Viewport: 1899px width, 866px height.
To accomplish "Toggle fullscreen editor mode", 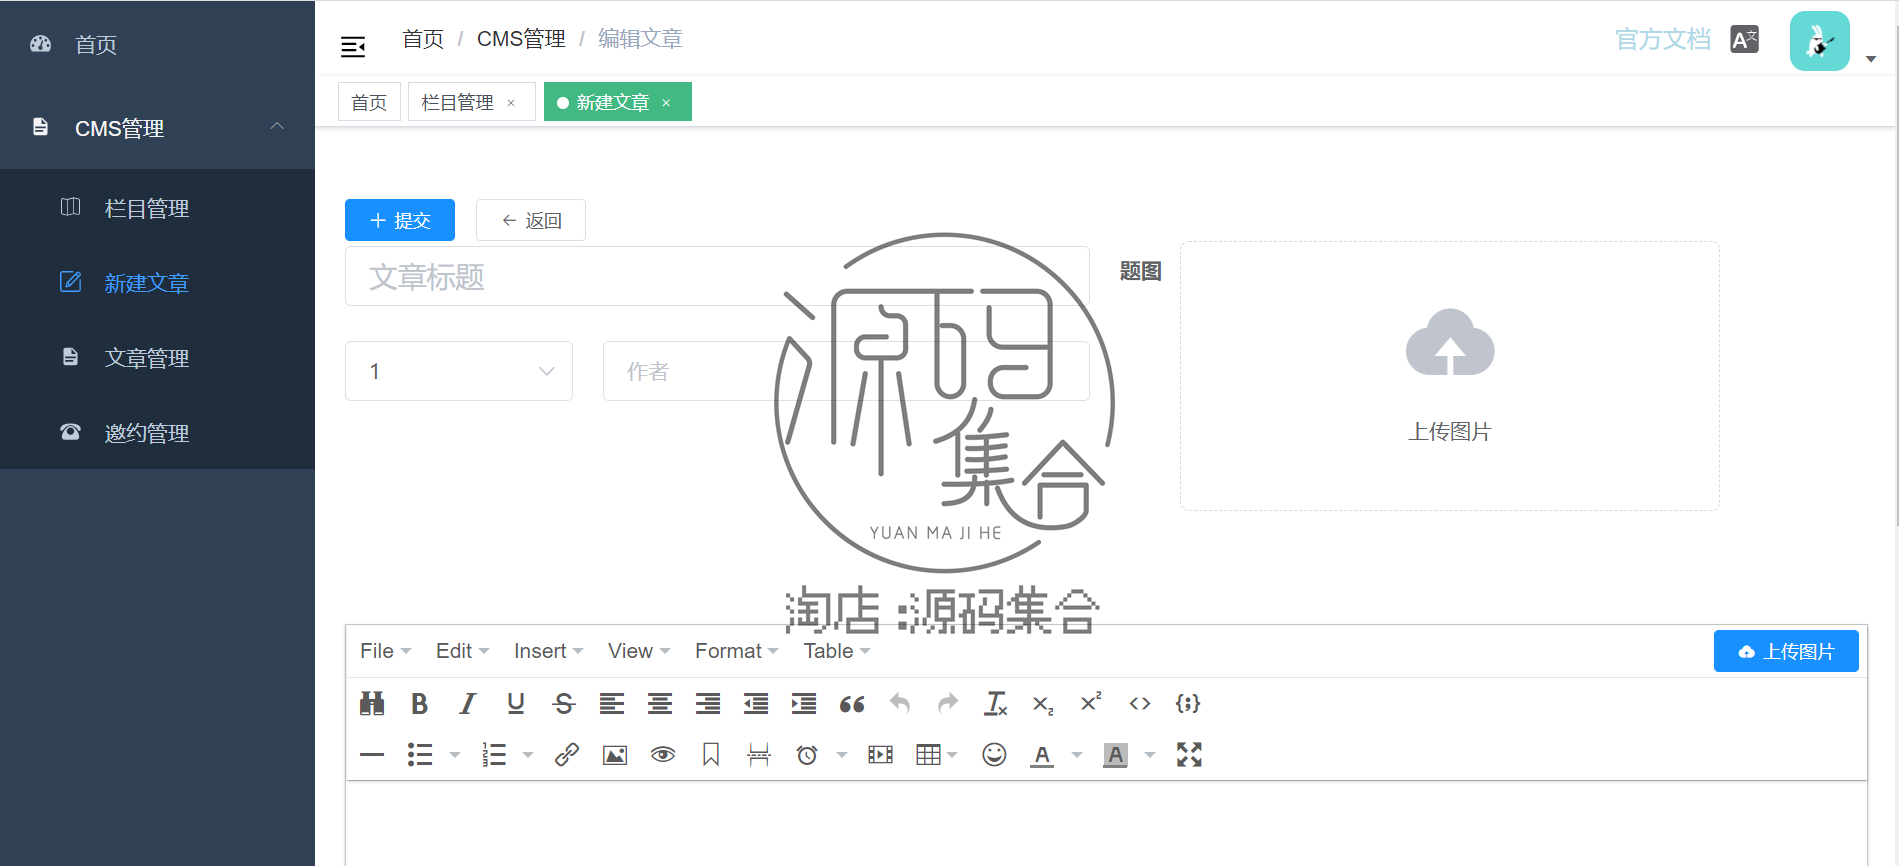I will 1189,755.
